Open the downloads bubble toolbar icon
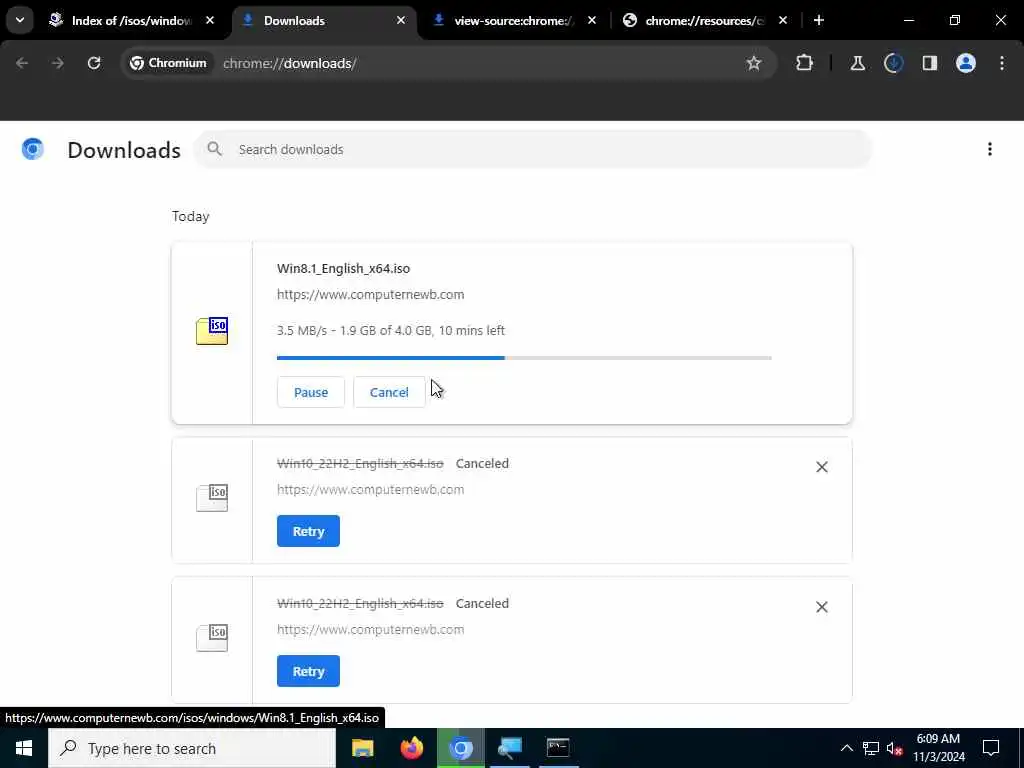This screenshot has height=768, width=1024. tap(893, 63)
